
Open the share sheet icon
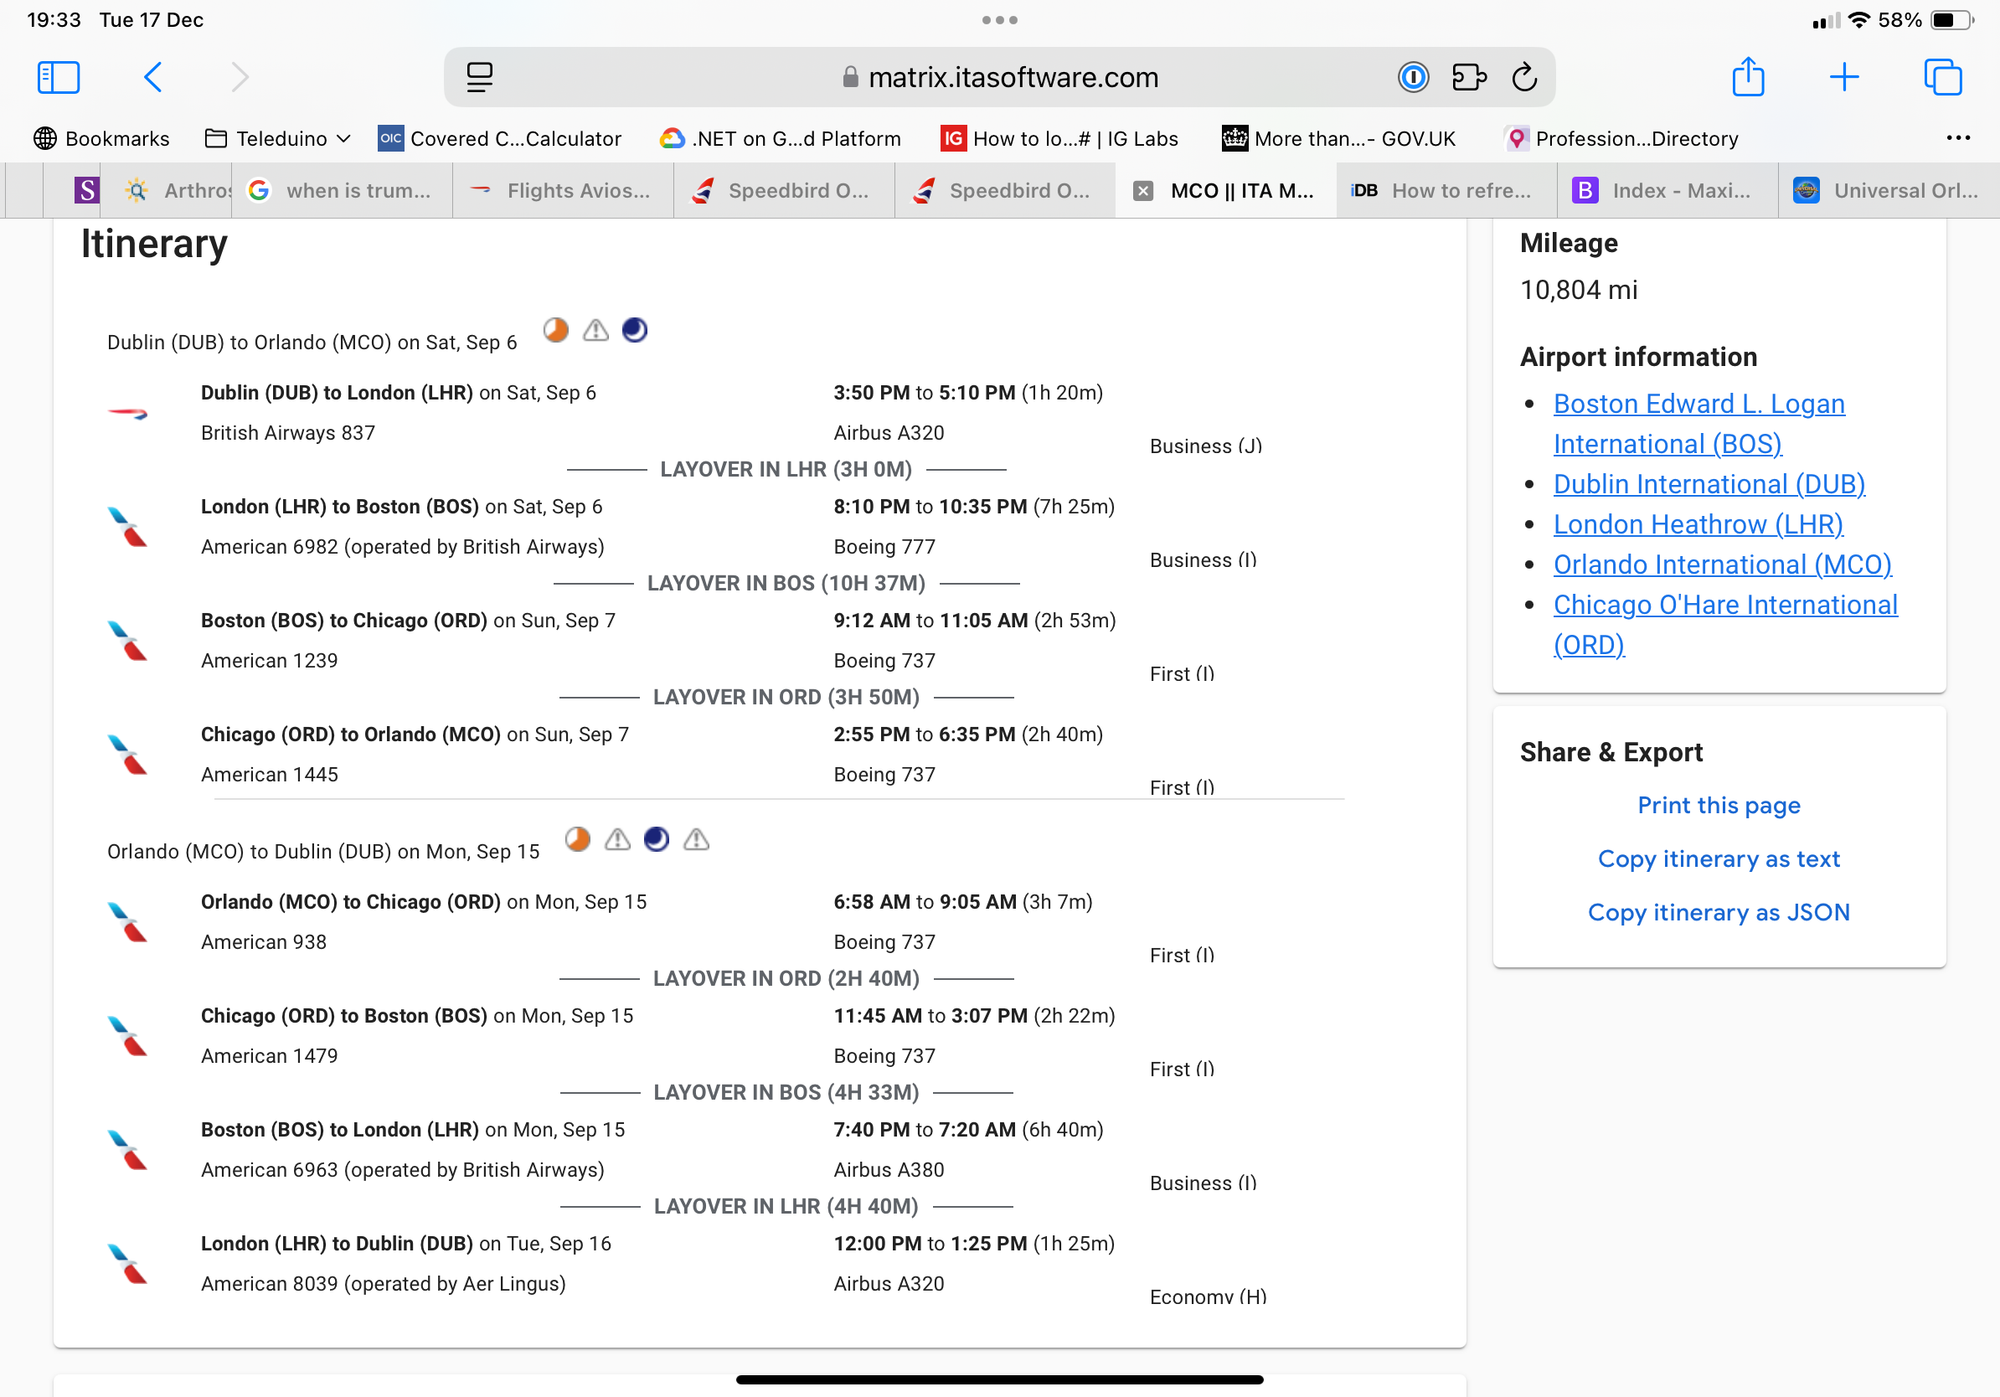pyautogui.click(x=1748, y=77)
